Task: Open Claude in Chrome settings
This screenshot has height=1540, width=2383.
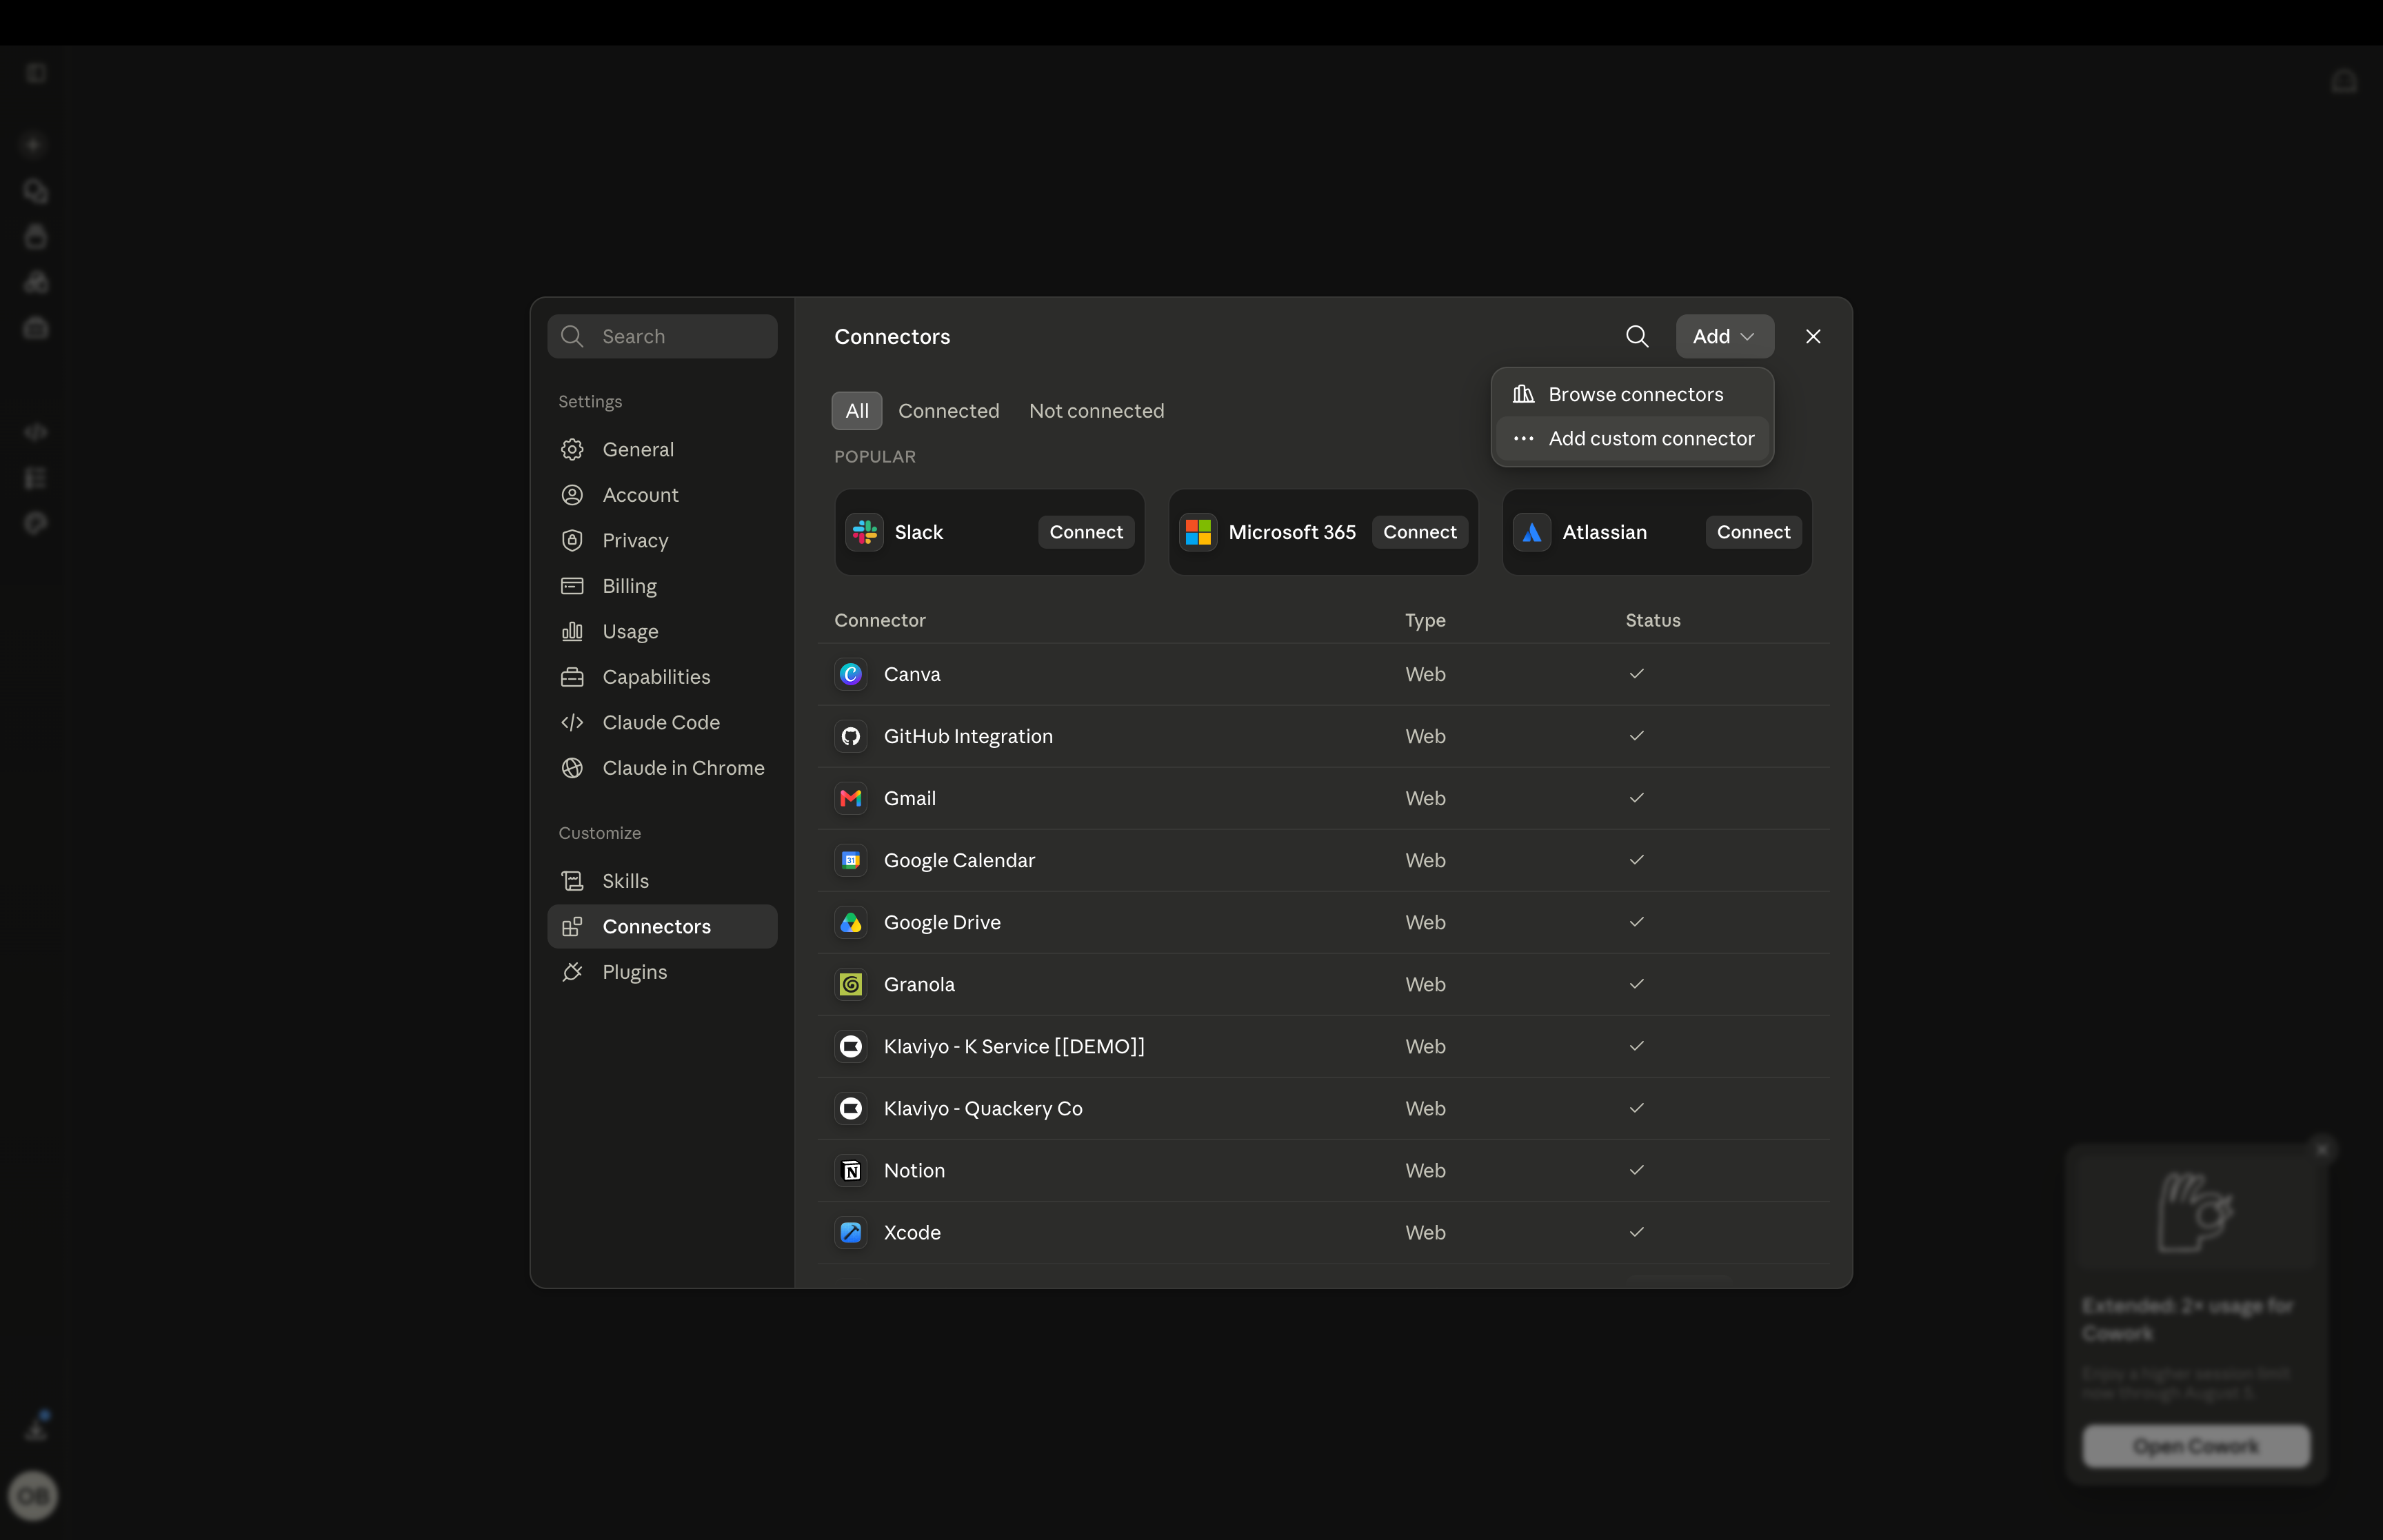Action: pyautogui.click(x=662, y=768)
